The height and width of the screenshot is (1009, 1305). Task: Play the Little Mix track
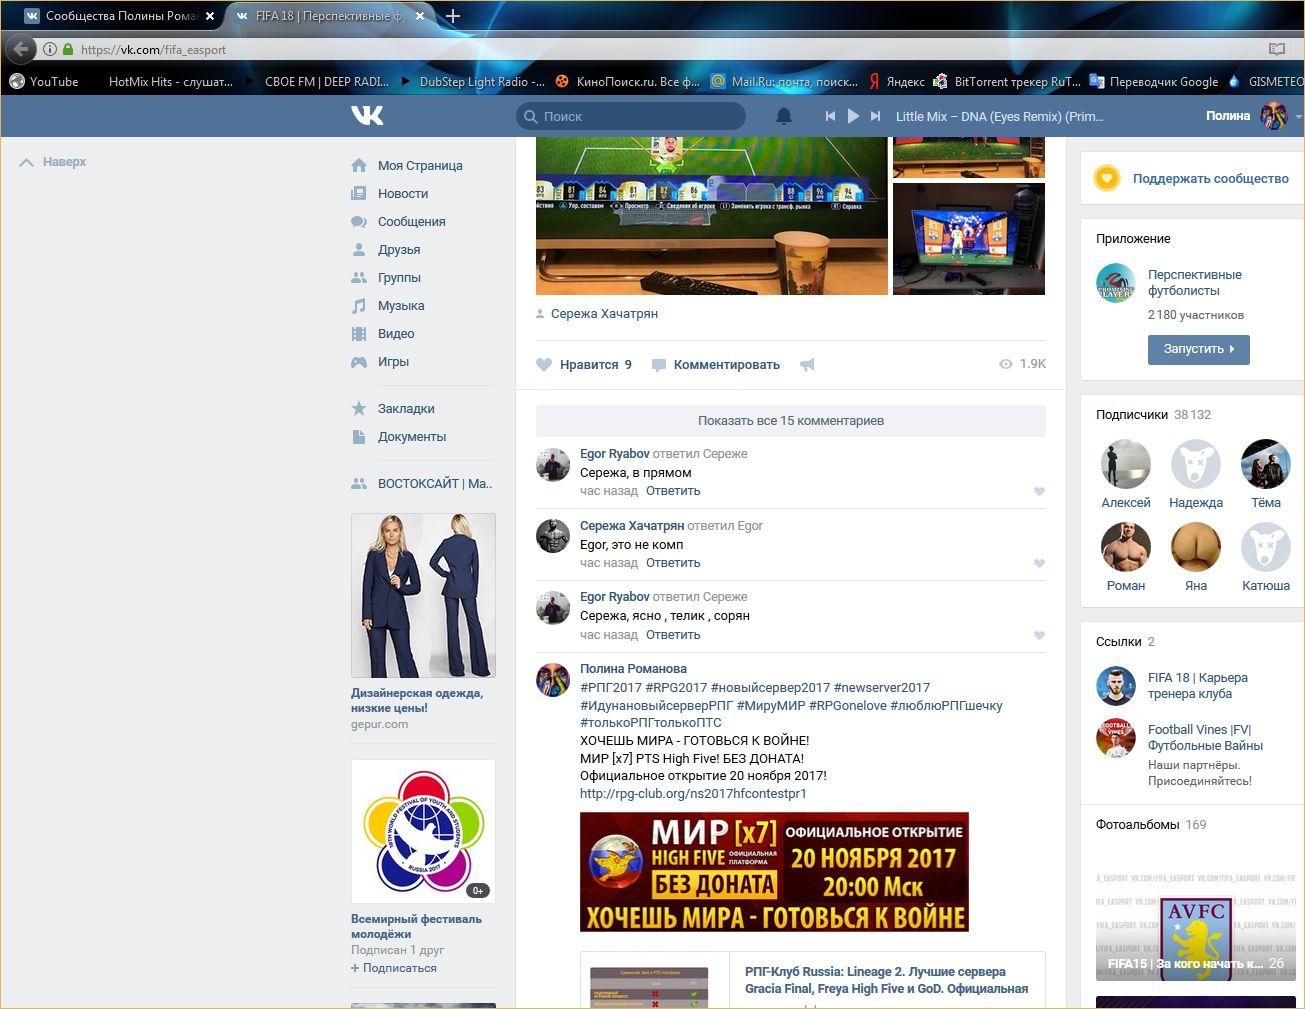pyautogui.click(x=853, y=116)
